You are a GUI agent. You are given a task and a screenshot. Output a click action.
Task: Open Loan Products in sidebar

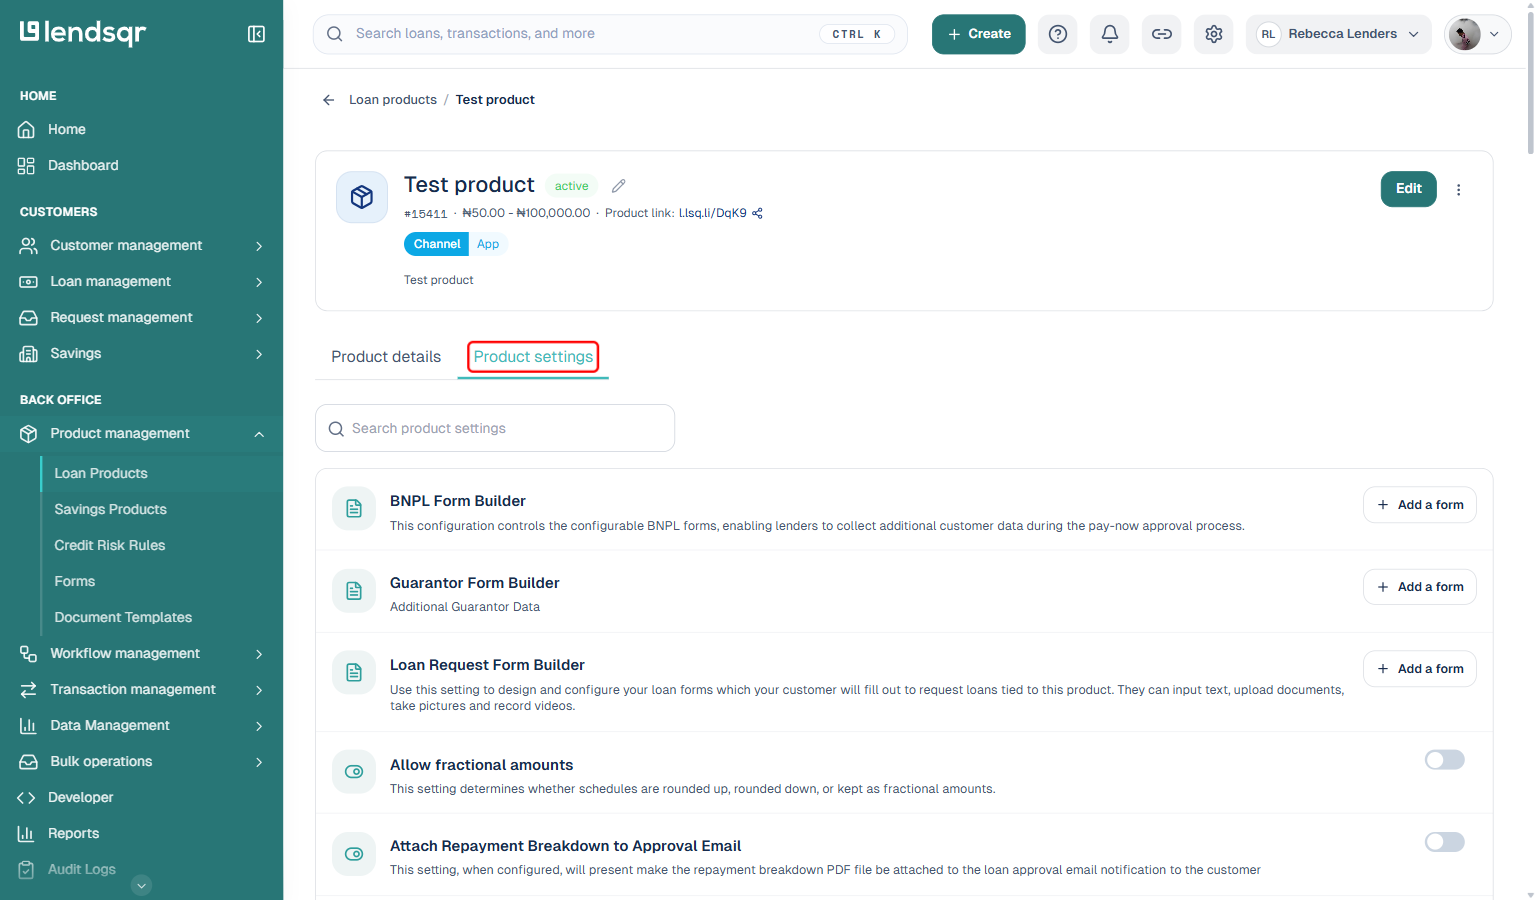pyautogui.click(x=101, y=474)
